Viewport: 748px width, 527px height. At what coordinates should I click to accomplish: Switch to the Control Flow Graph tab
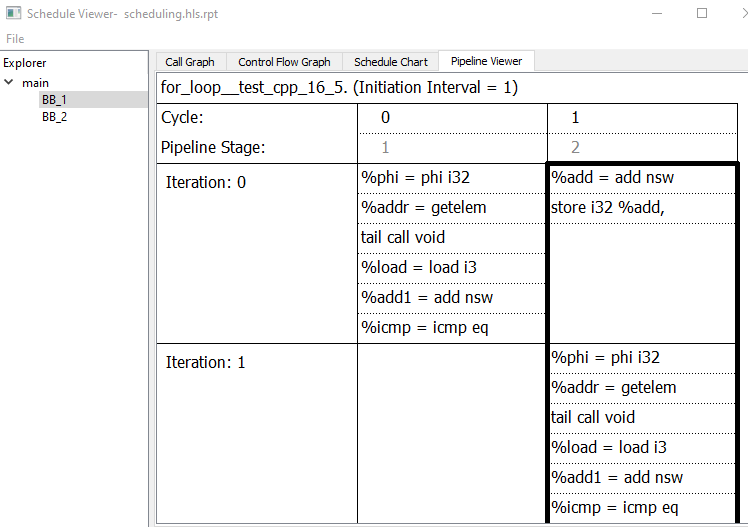(284, 62)
